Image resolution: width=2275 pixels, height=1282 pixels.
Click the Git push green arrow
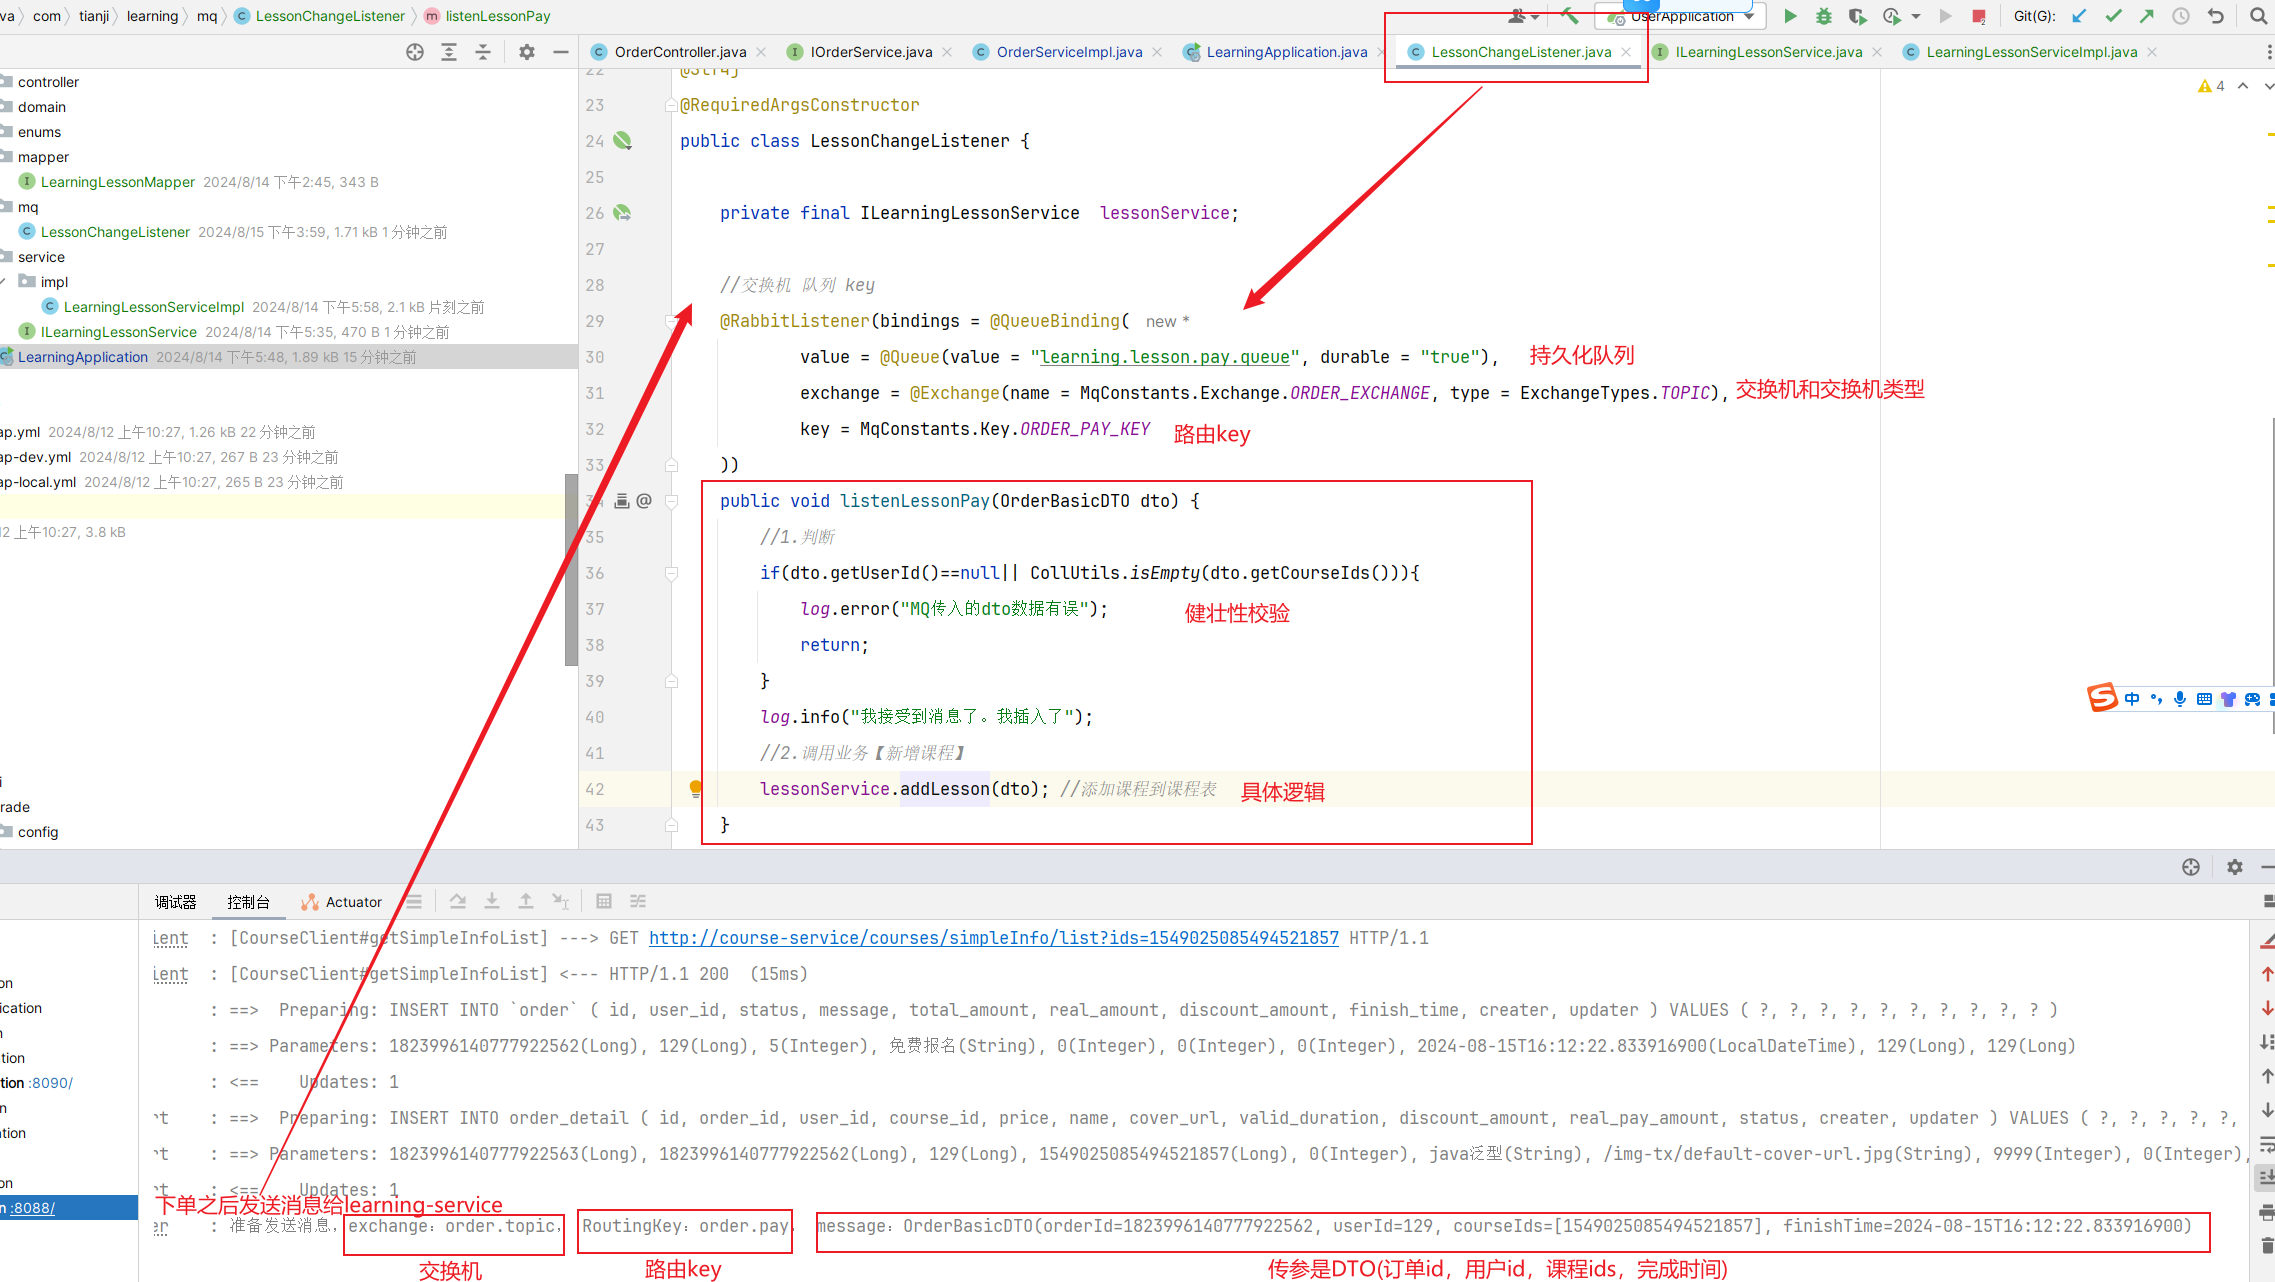coord(2146,16)
